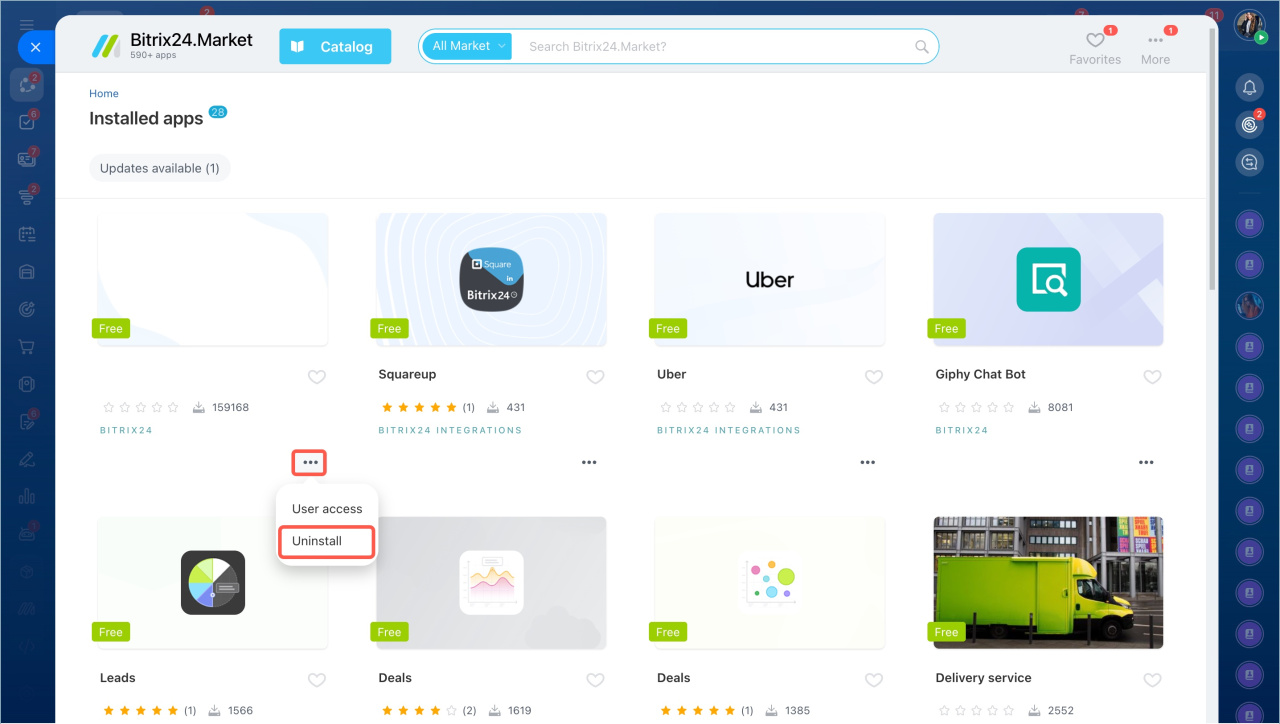Image resolution: width=1280 pixels, height=724 pixels.
Task: Click the Catalog button
Action: click(x=335, y=46)
